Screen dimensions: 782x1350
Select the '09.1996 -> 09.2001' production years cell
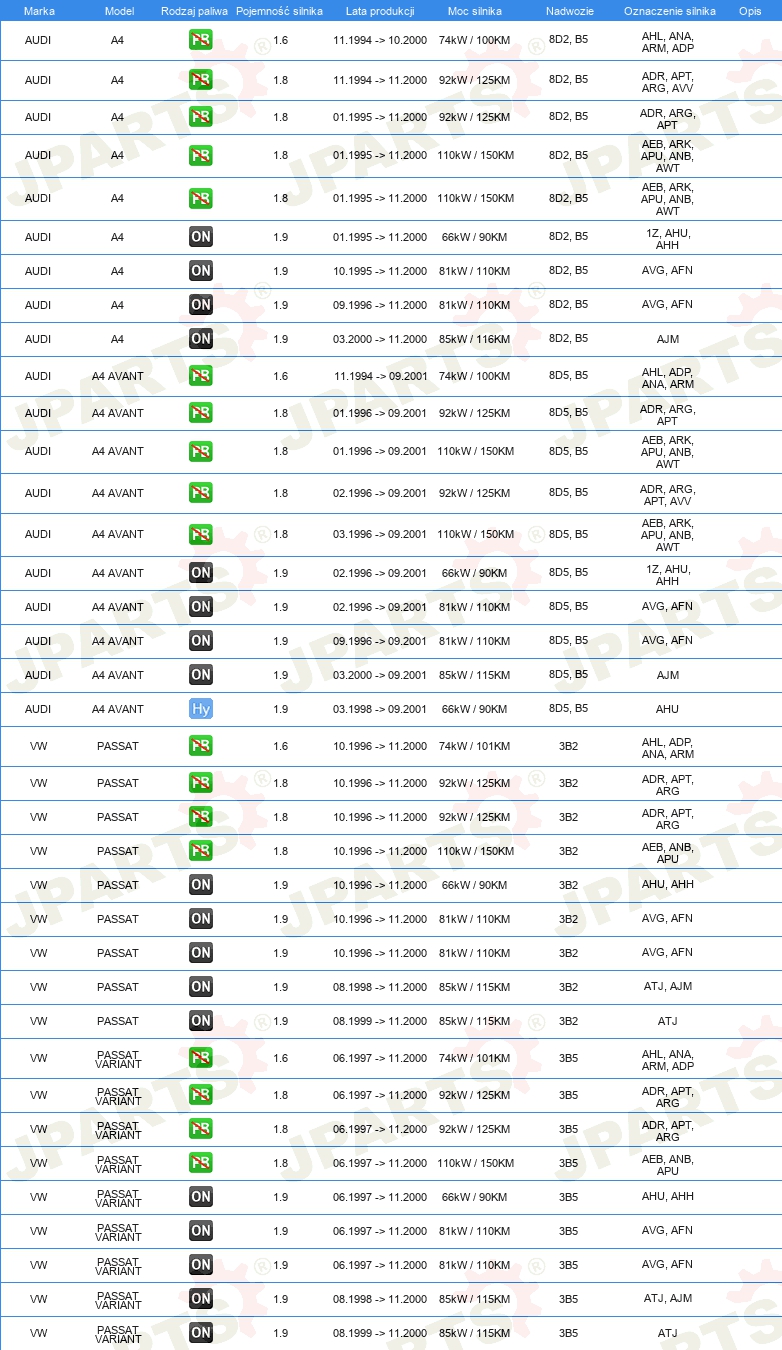[x=380, y=641]
